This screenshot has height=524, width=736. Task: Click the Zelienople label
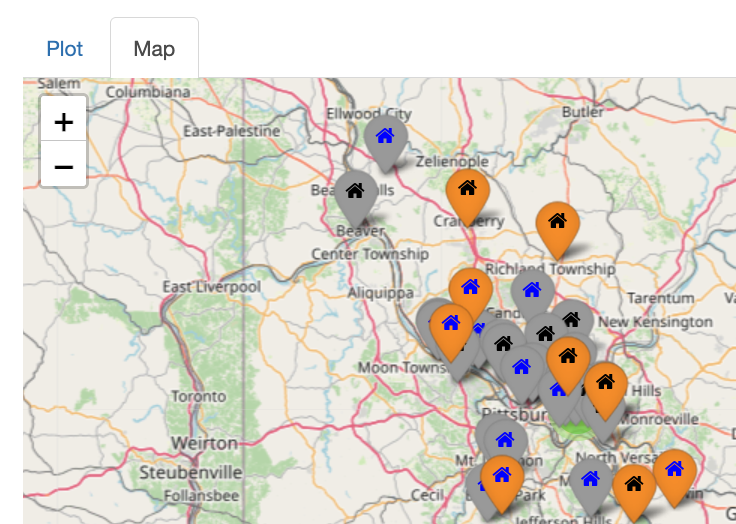[452, 162]
